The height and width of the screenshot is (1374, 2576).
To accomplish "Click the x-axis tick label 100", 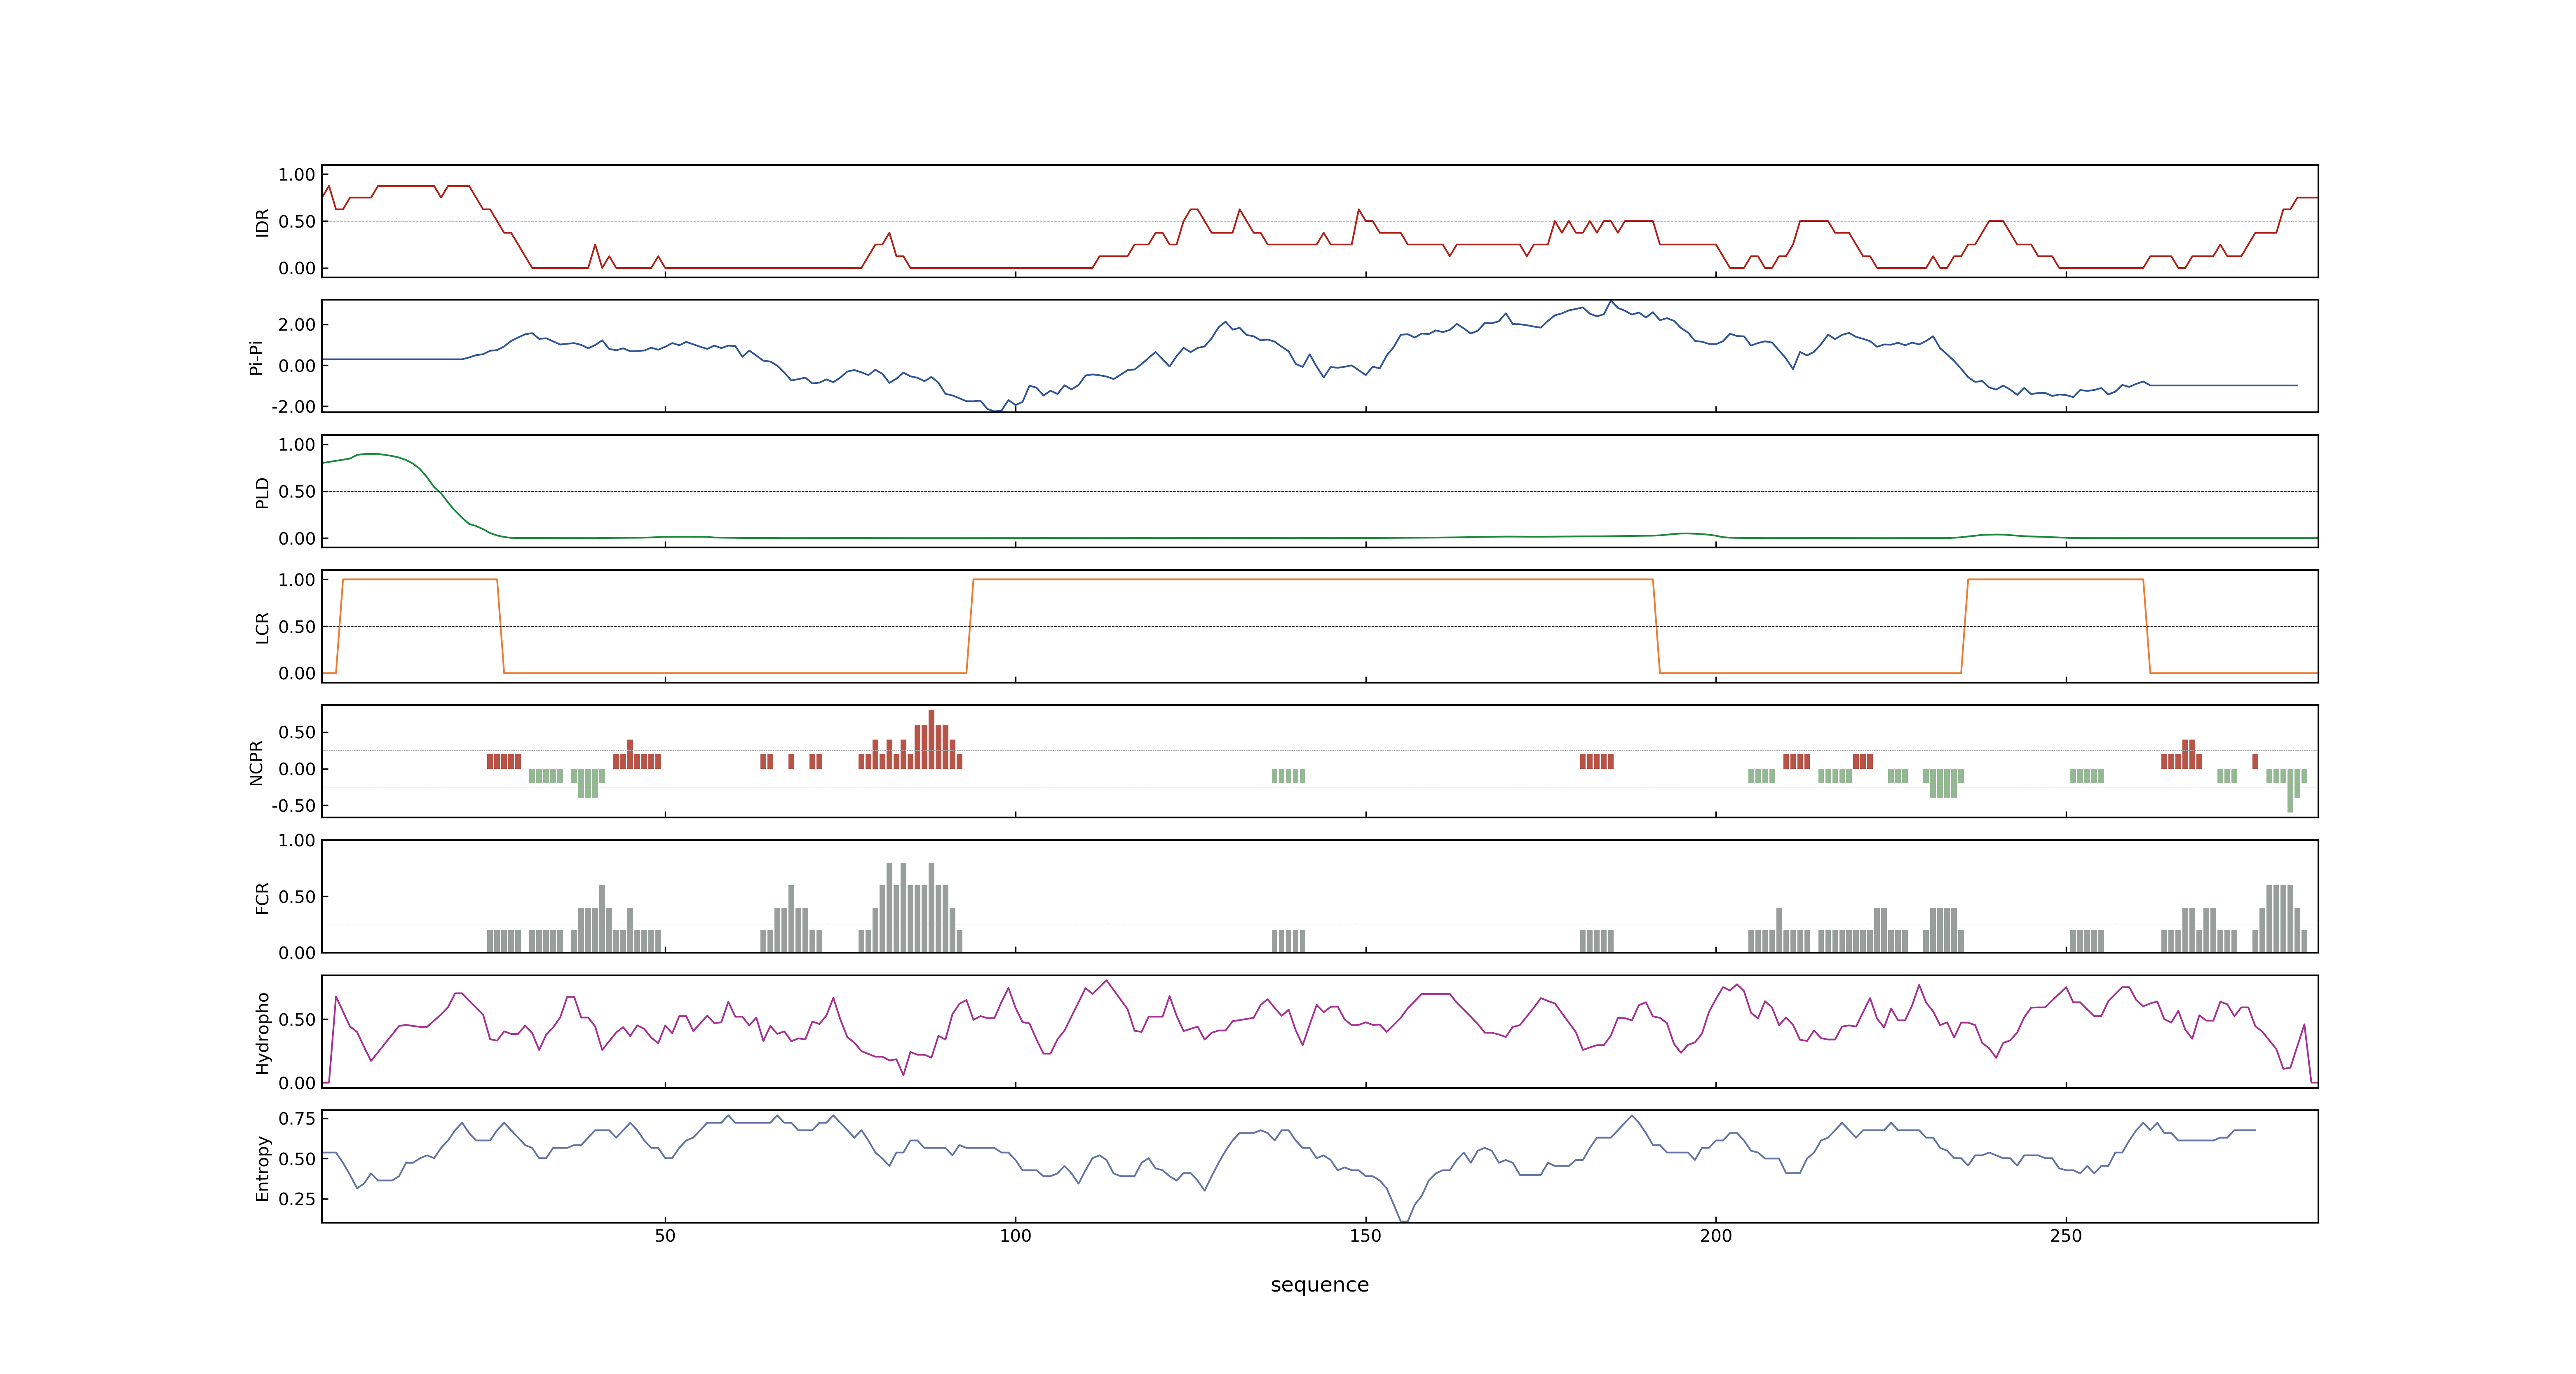I will tap(1015, 1236).
